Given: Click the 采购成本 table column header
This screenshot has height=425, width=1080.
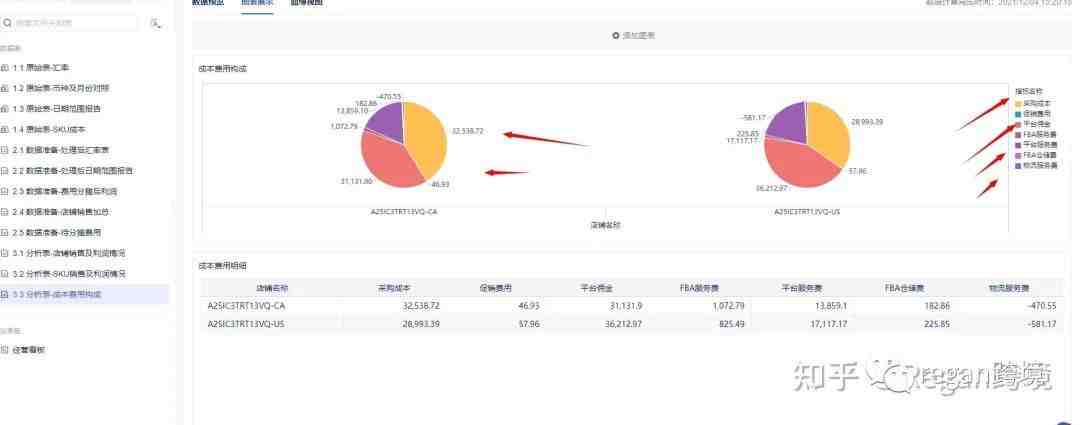Looking at the screenshot, I should coord(395,289).
